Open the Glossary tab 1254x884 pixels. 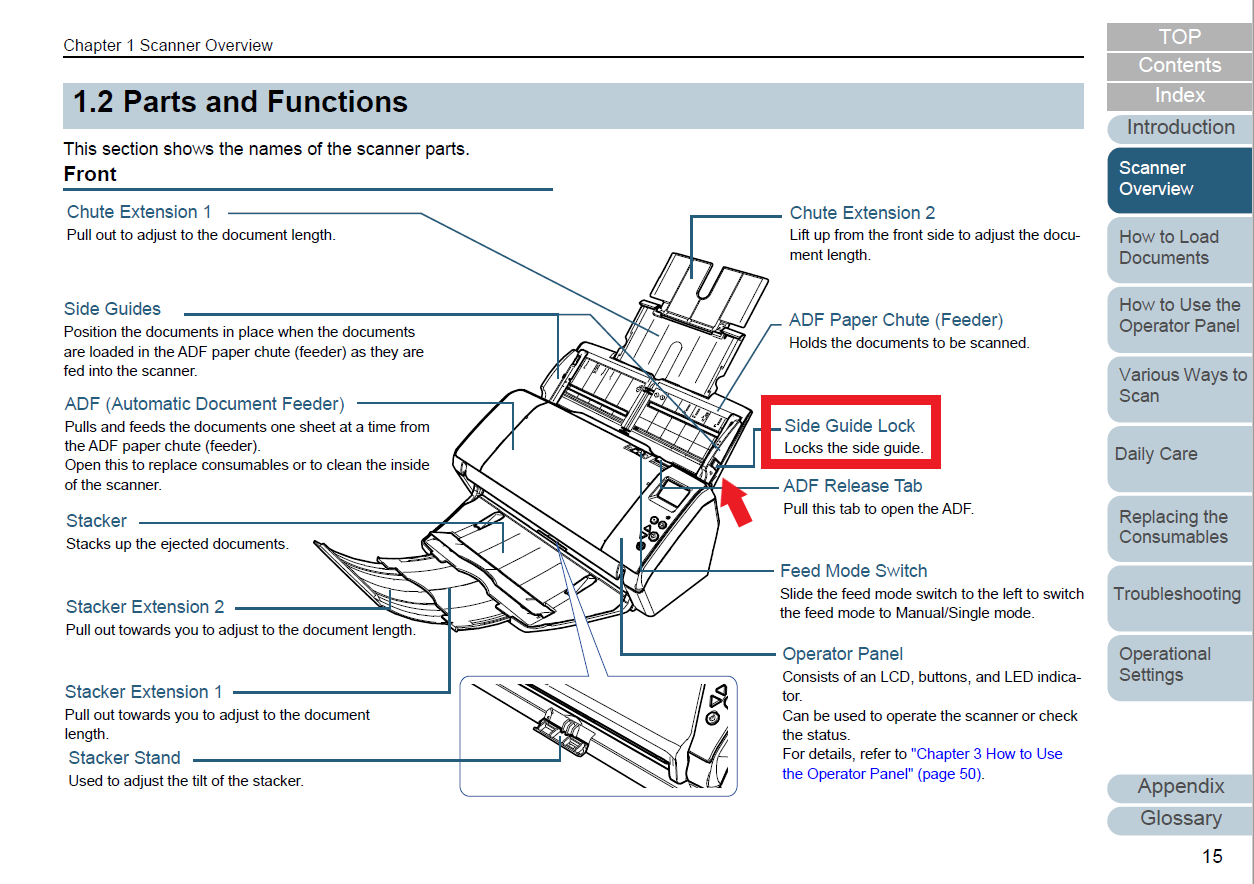pos(1179,819)
